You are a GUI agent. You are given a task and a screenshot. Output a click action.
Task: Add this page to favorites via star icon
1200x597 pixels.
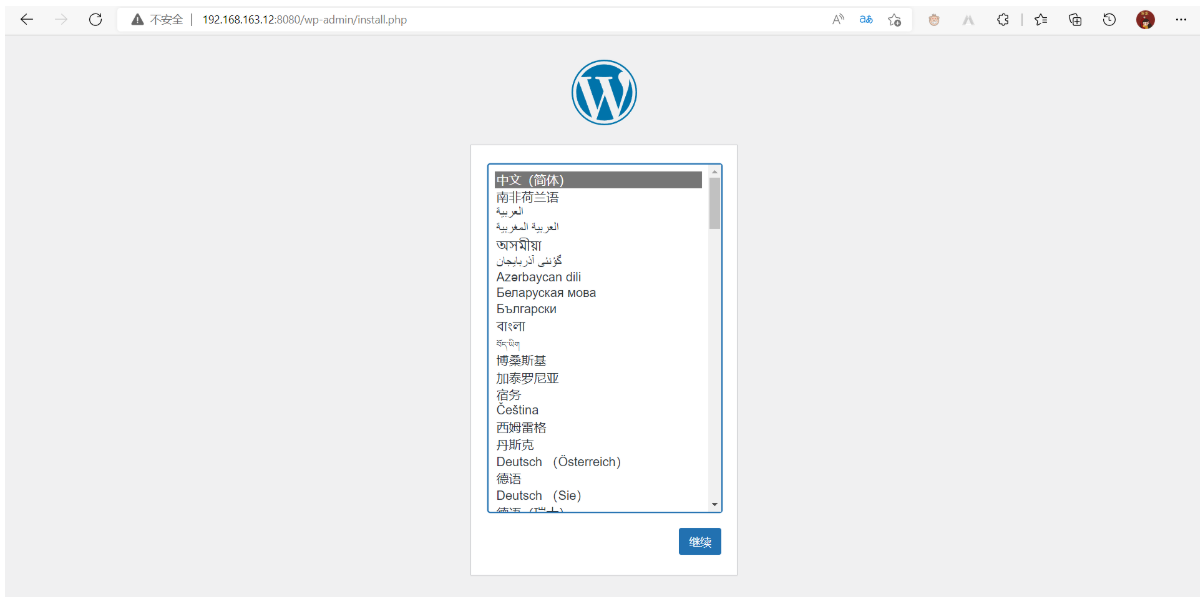tap(893, 18)
